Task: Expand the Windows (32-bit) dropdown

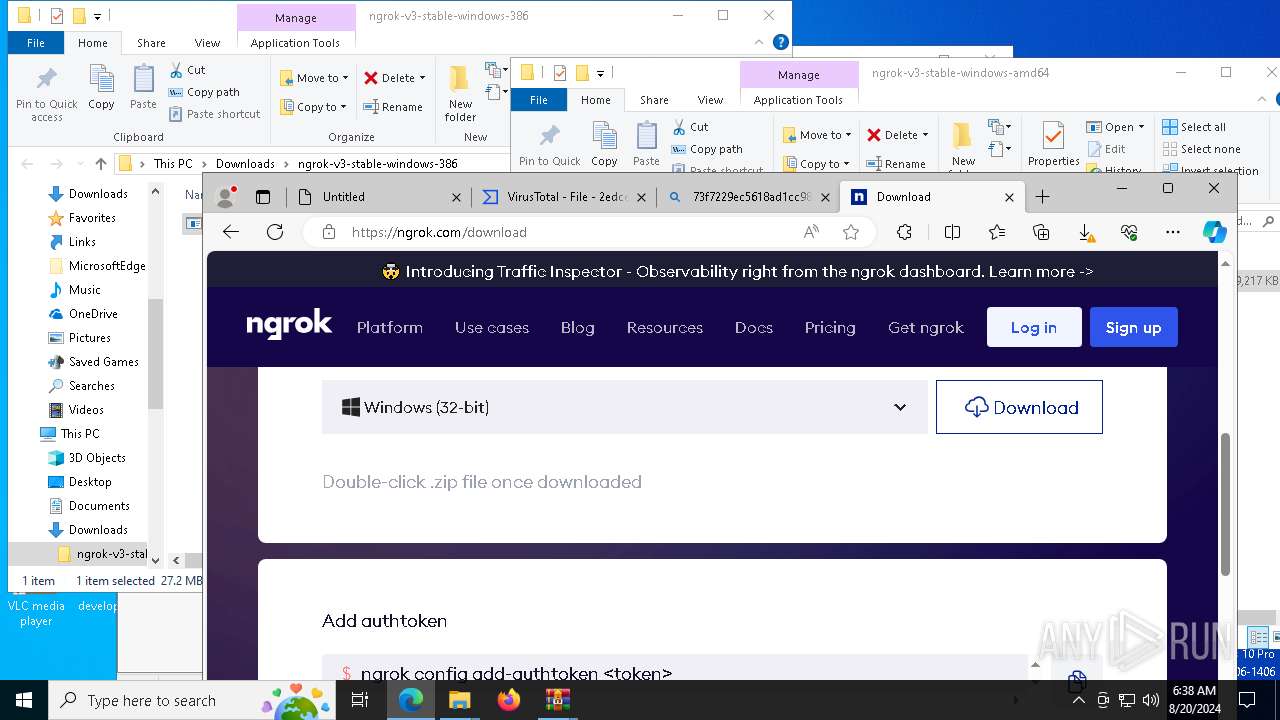Action: click(625, 407)
